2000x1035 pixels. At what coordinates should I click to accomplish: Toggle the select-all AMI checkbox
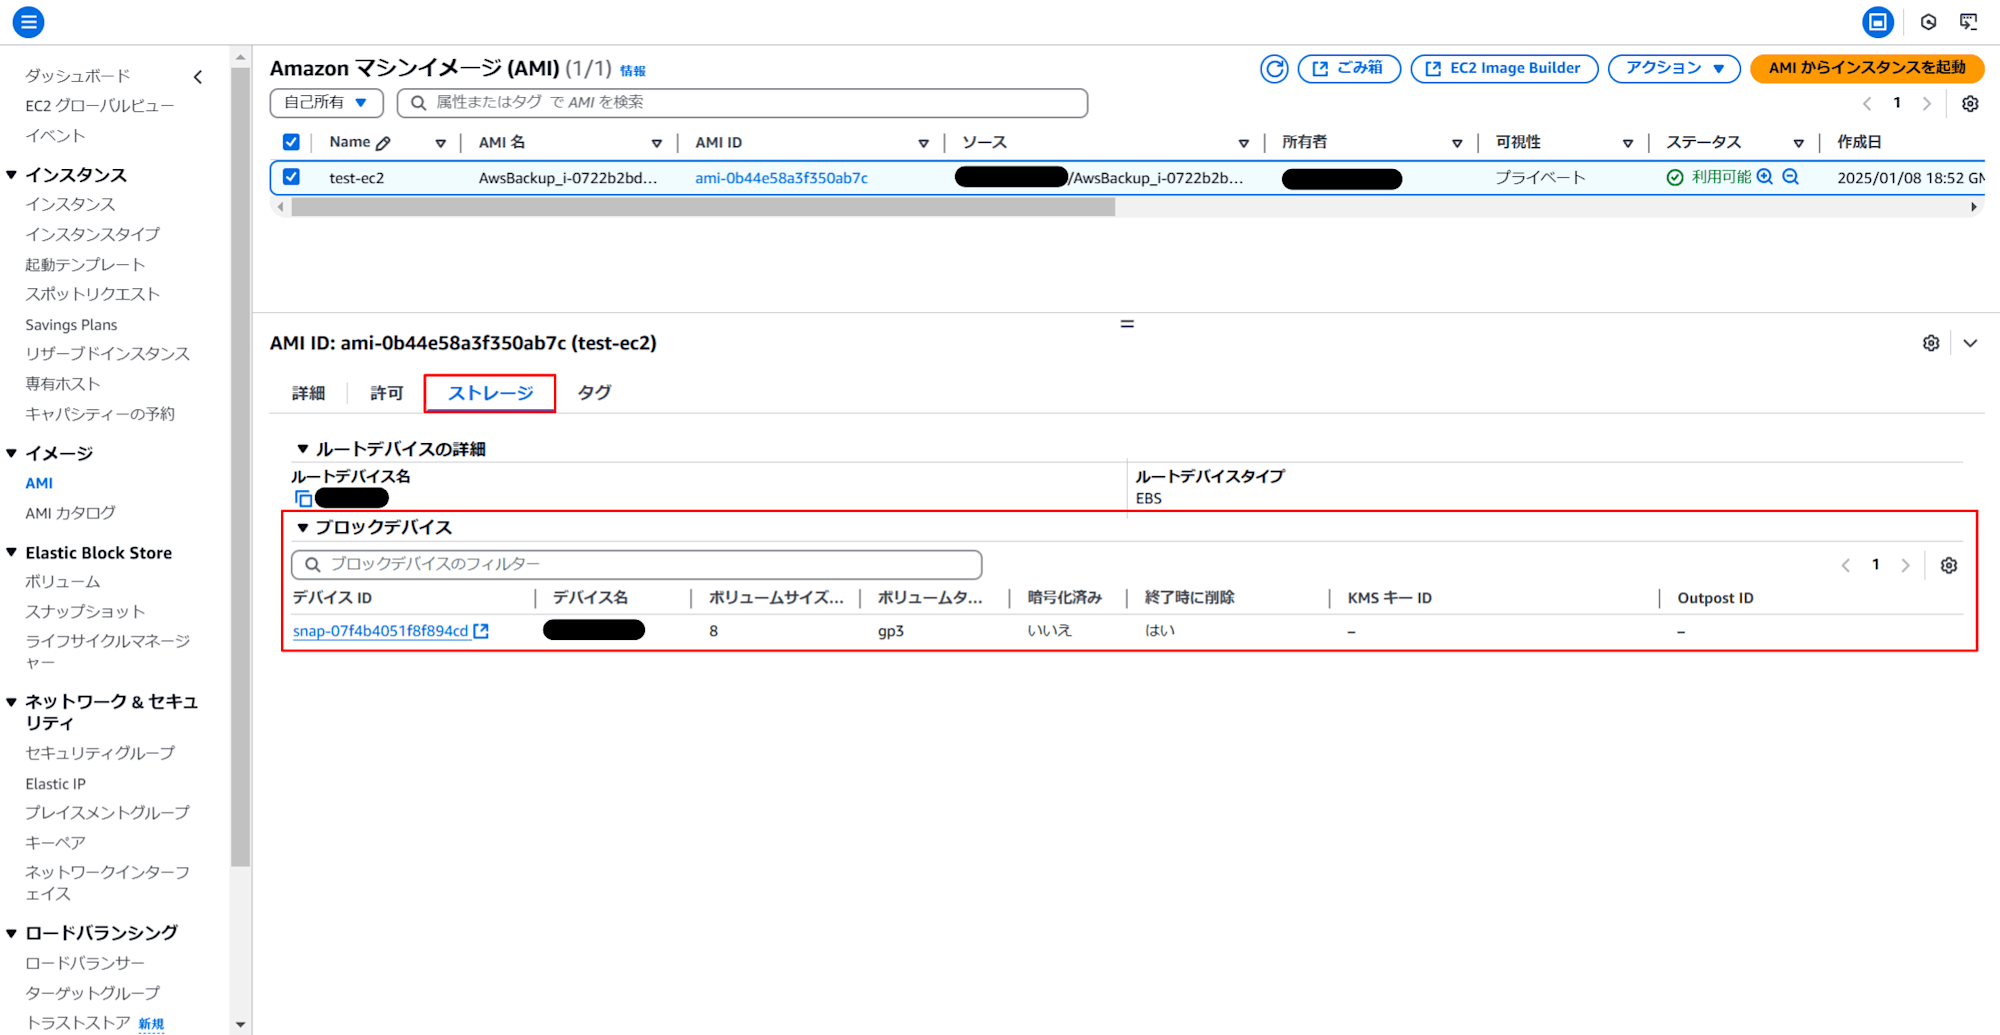(291, 142)
